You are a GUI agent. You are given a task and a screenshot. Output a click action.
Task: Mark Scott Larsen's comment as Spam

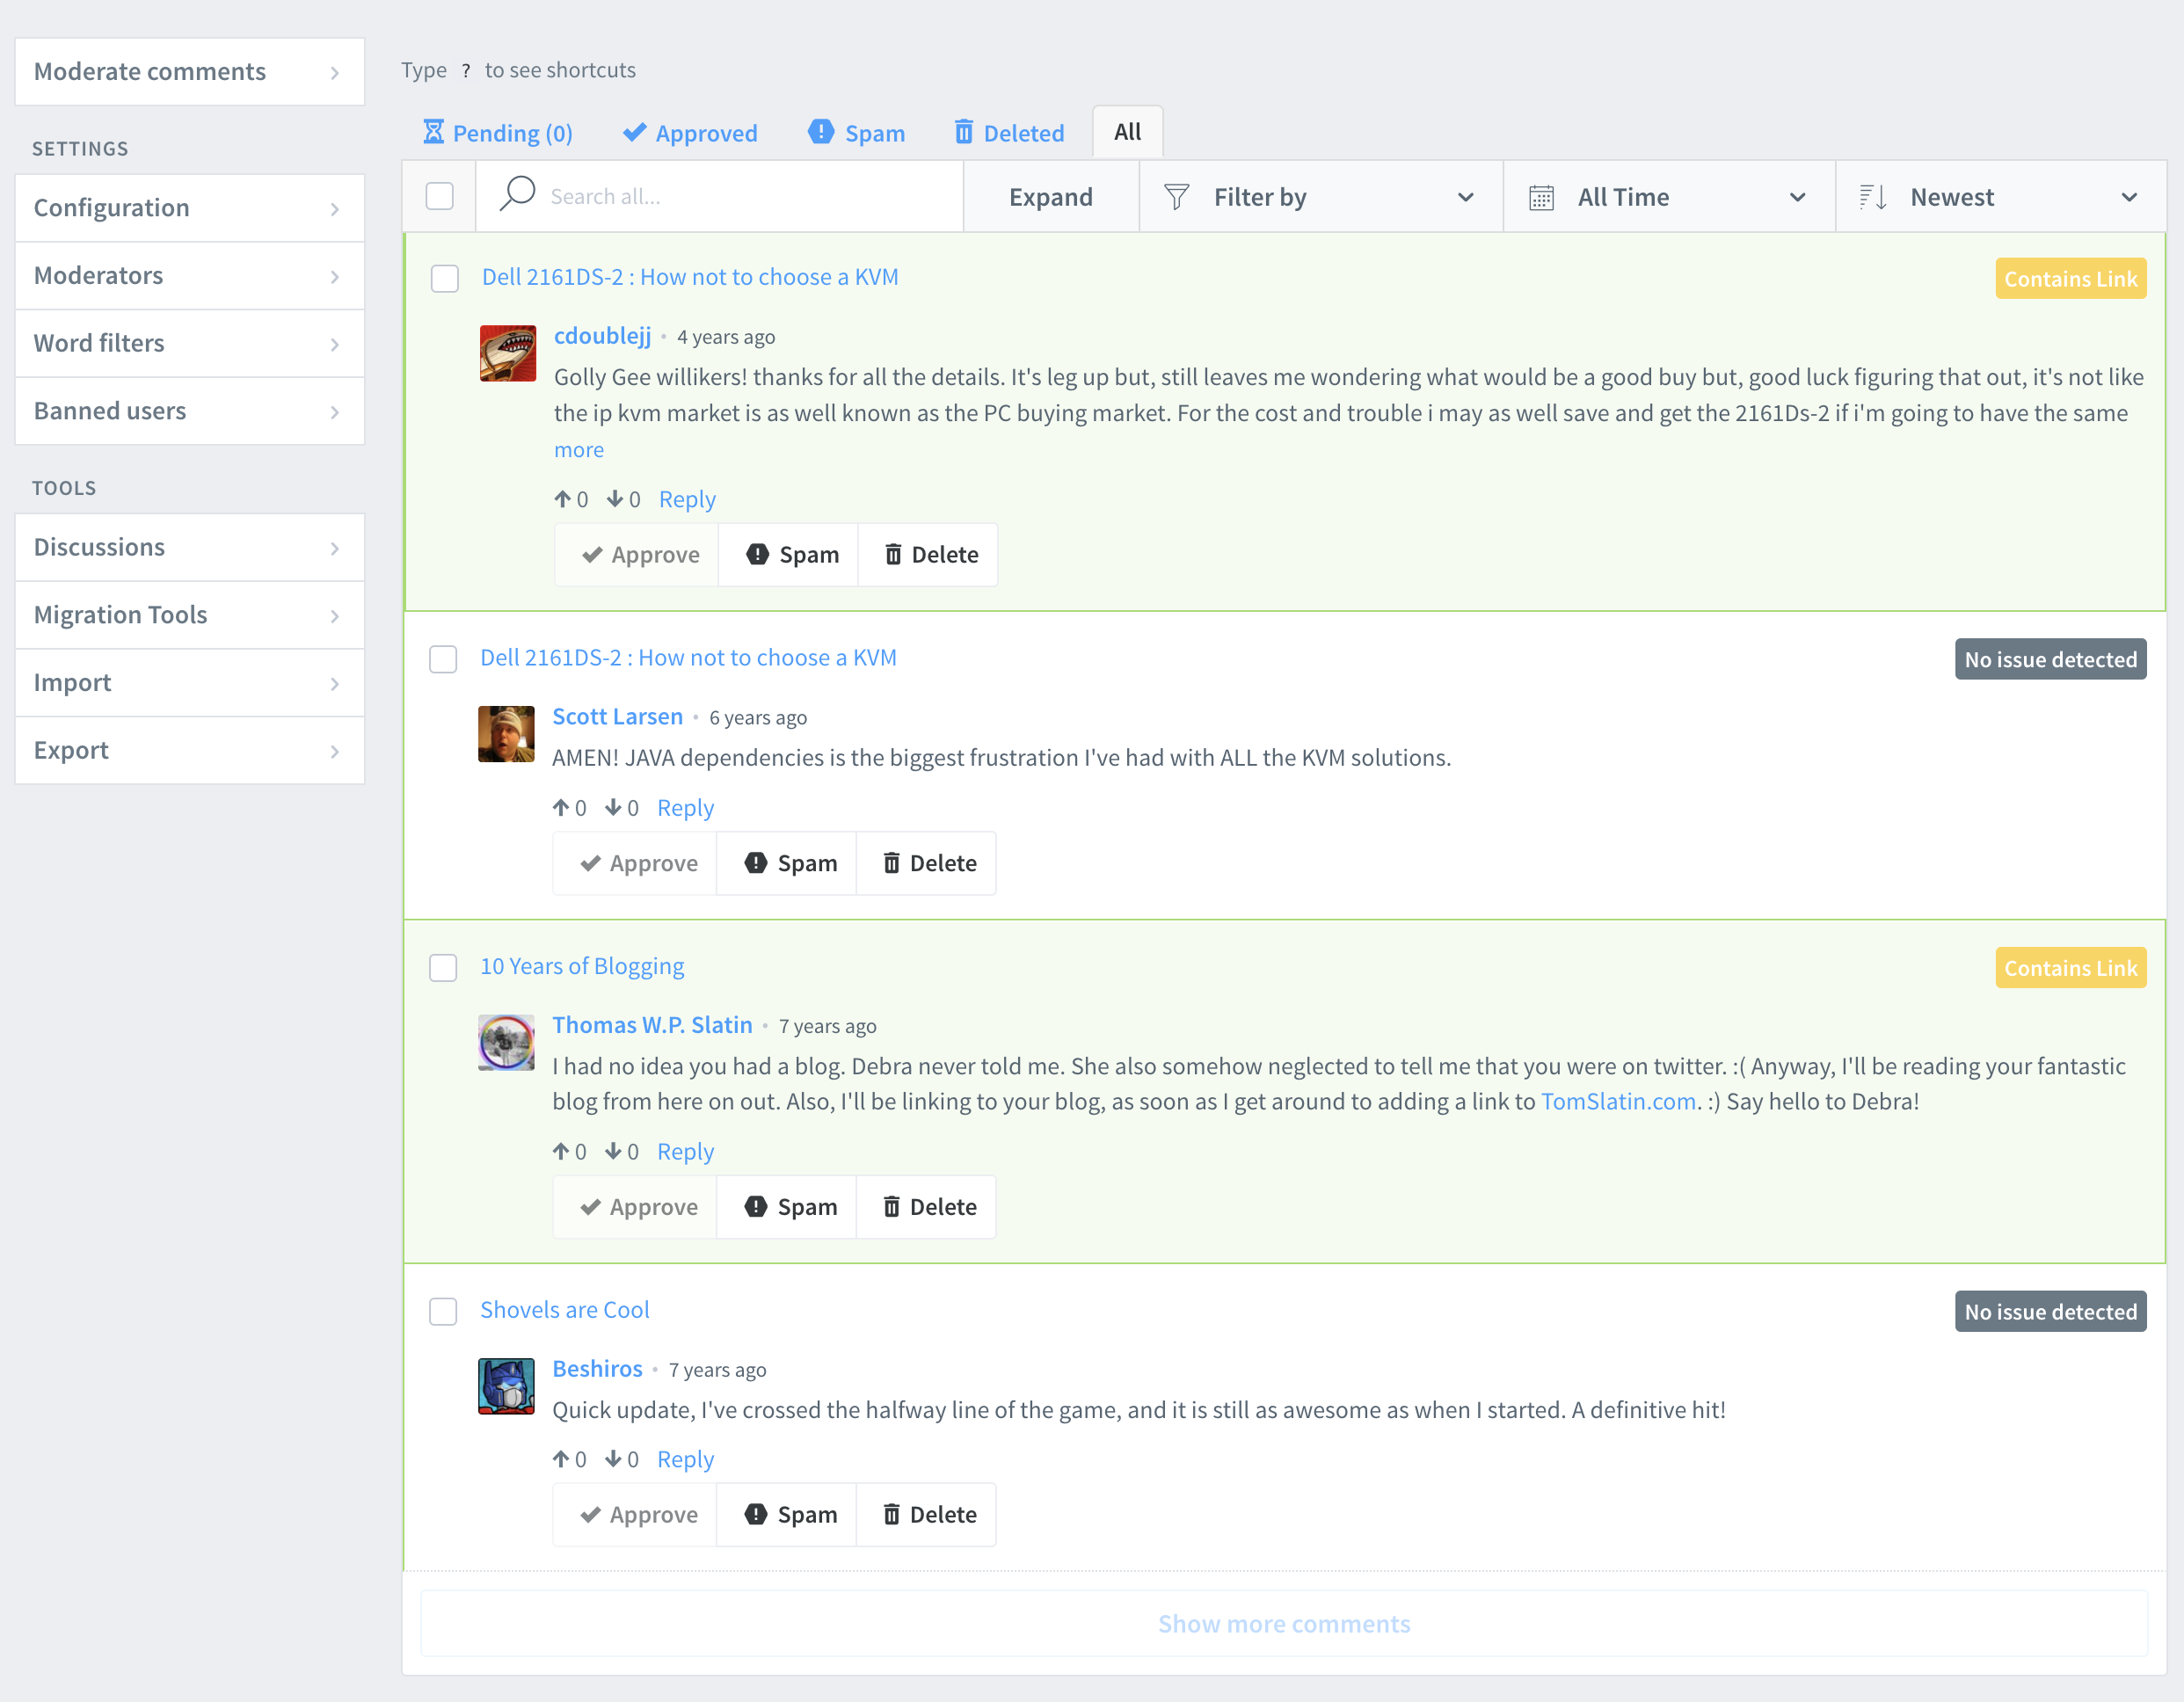click(x=787, y=863)
